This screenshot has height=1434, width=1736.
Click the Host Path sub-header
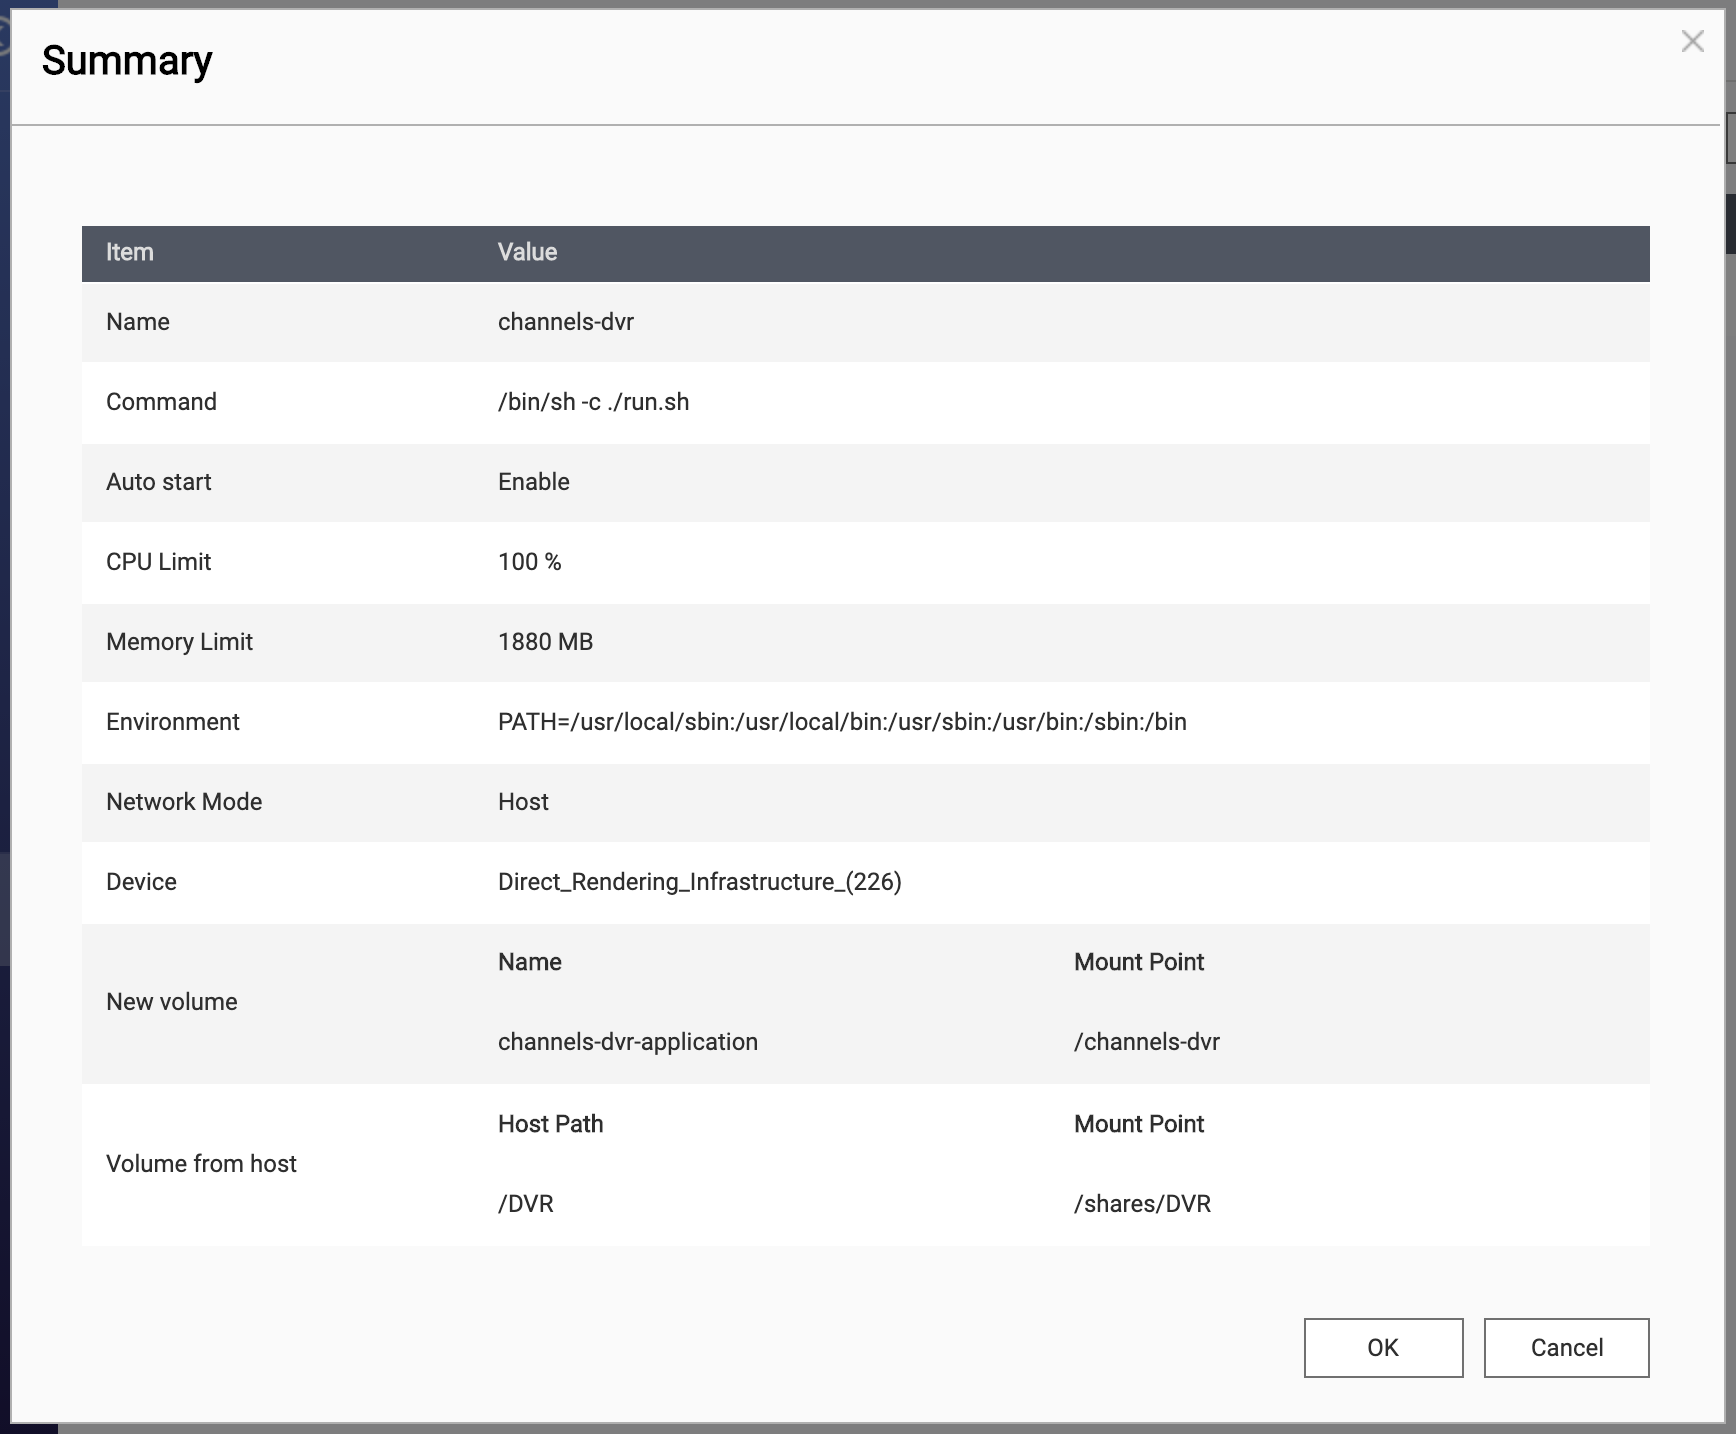tap(550, 1124)
